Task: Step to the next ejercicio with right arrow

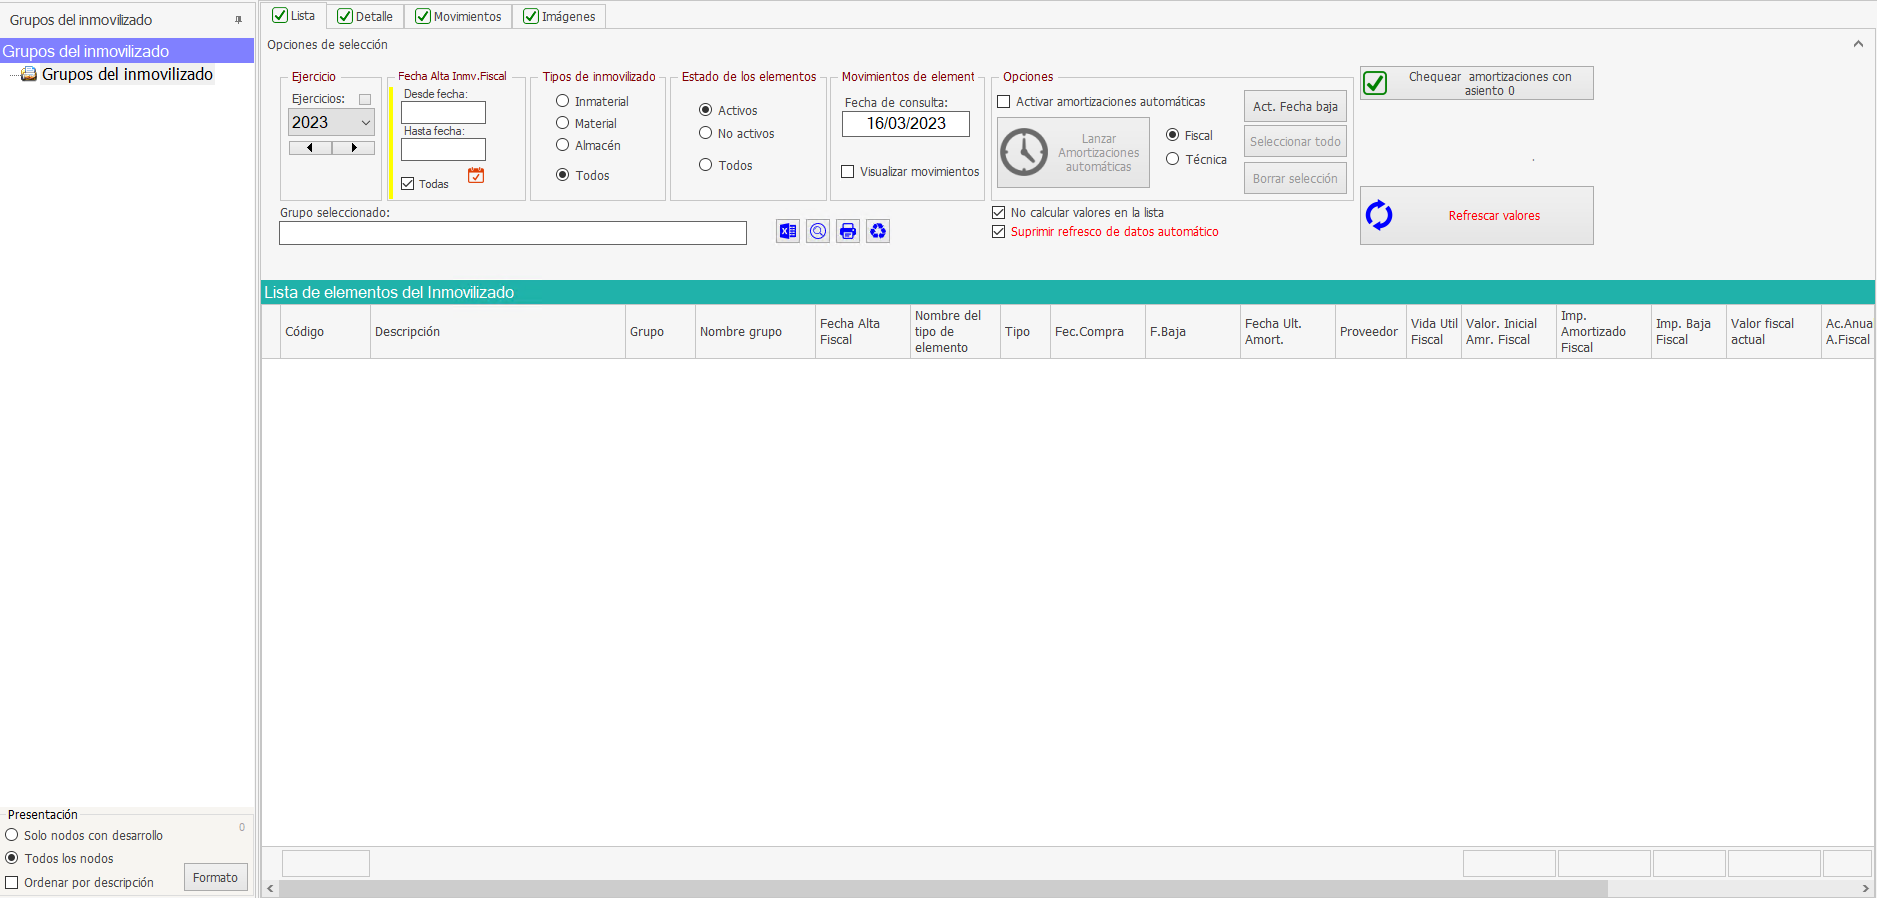Action: pos(354,148)
